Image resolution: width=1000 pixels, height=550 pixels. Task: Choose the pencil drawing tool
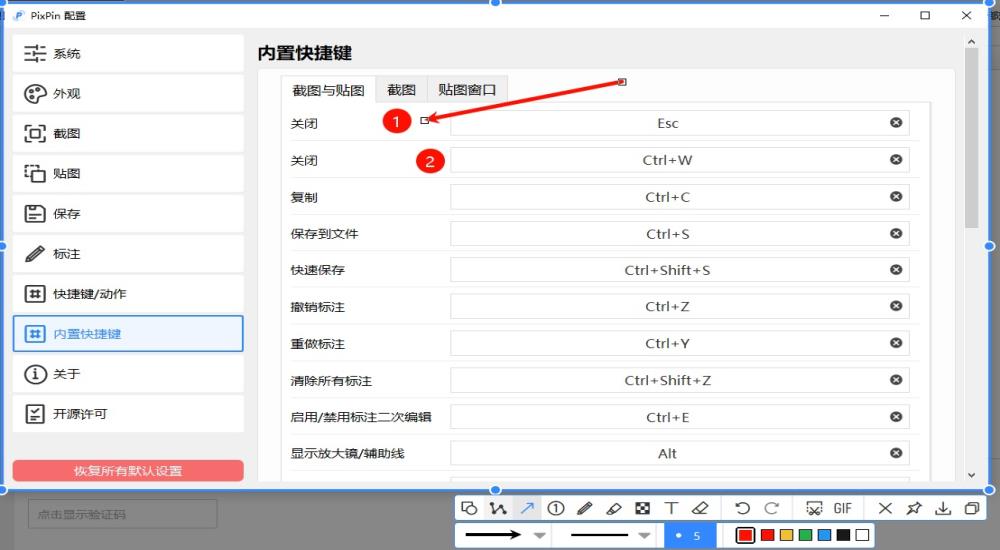tap(585, 508)
